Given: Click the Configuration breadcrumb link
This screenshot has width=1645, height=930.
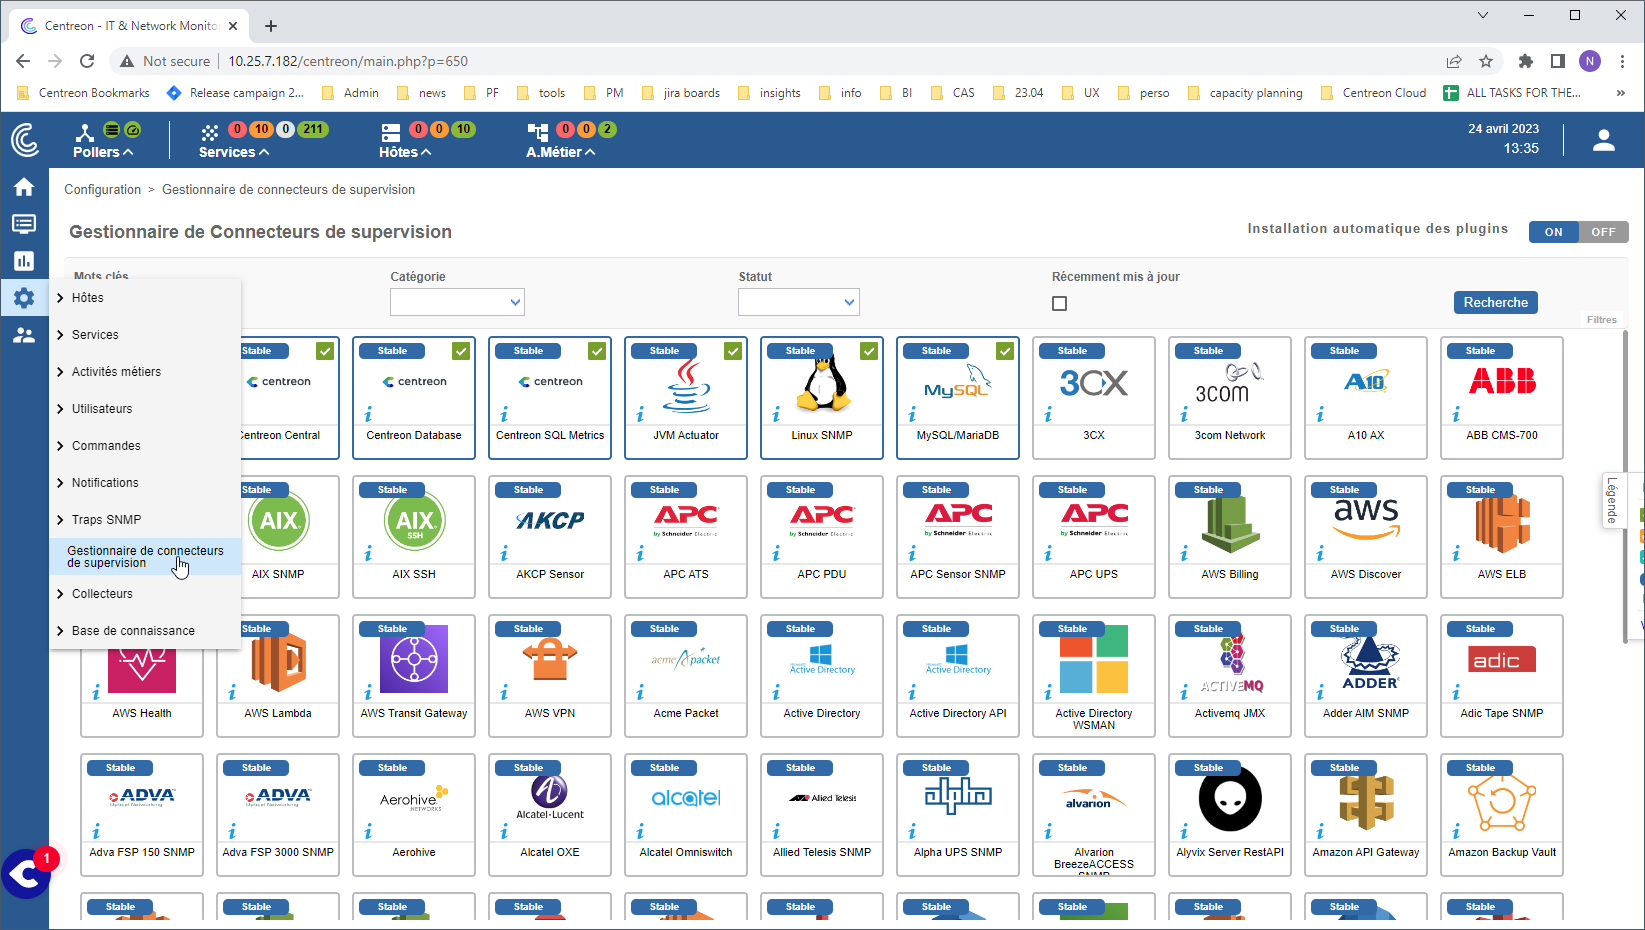Looking at the screenshot, I should coord(103,189).
